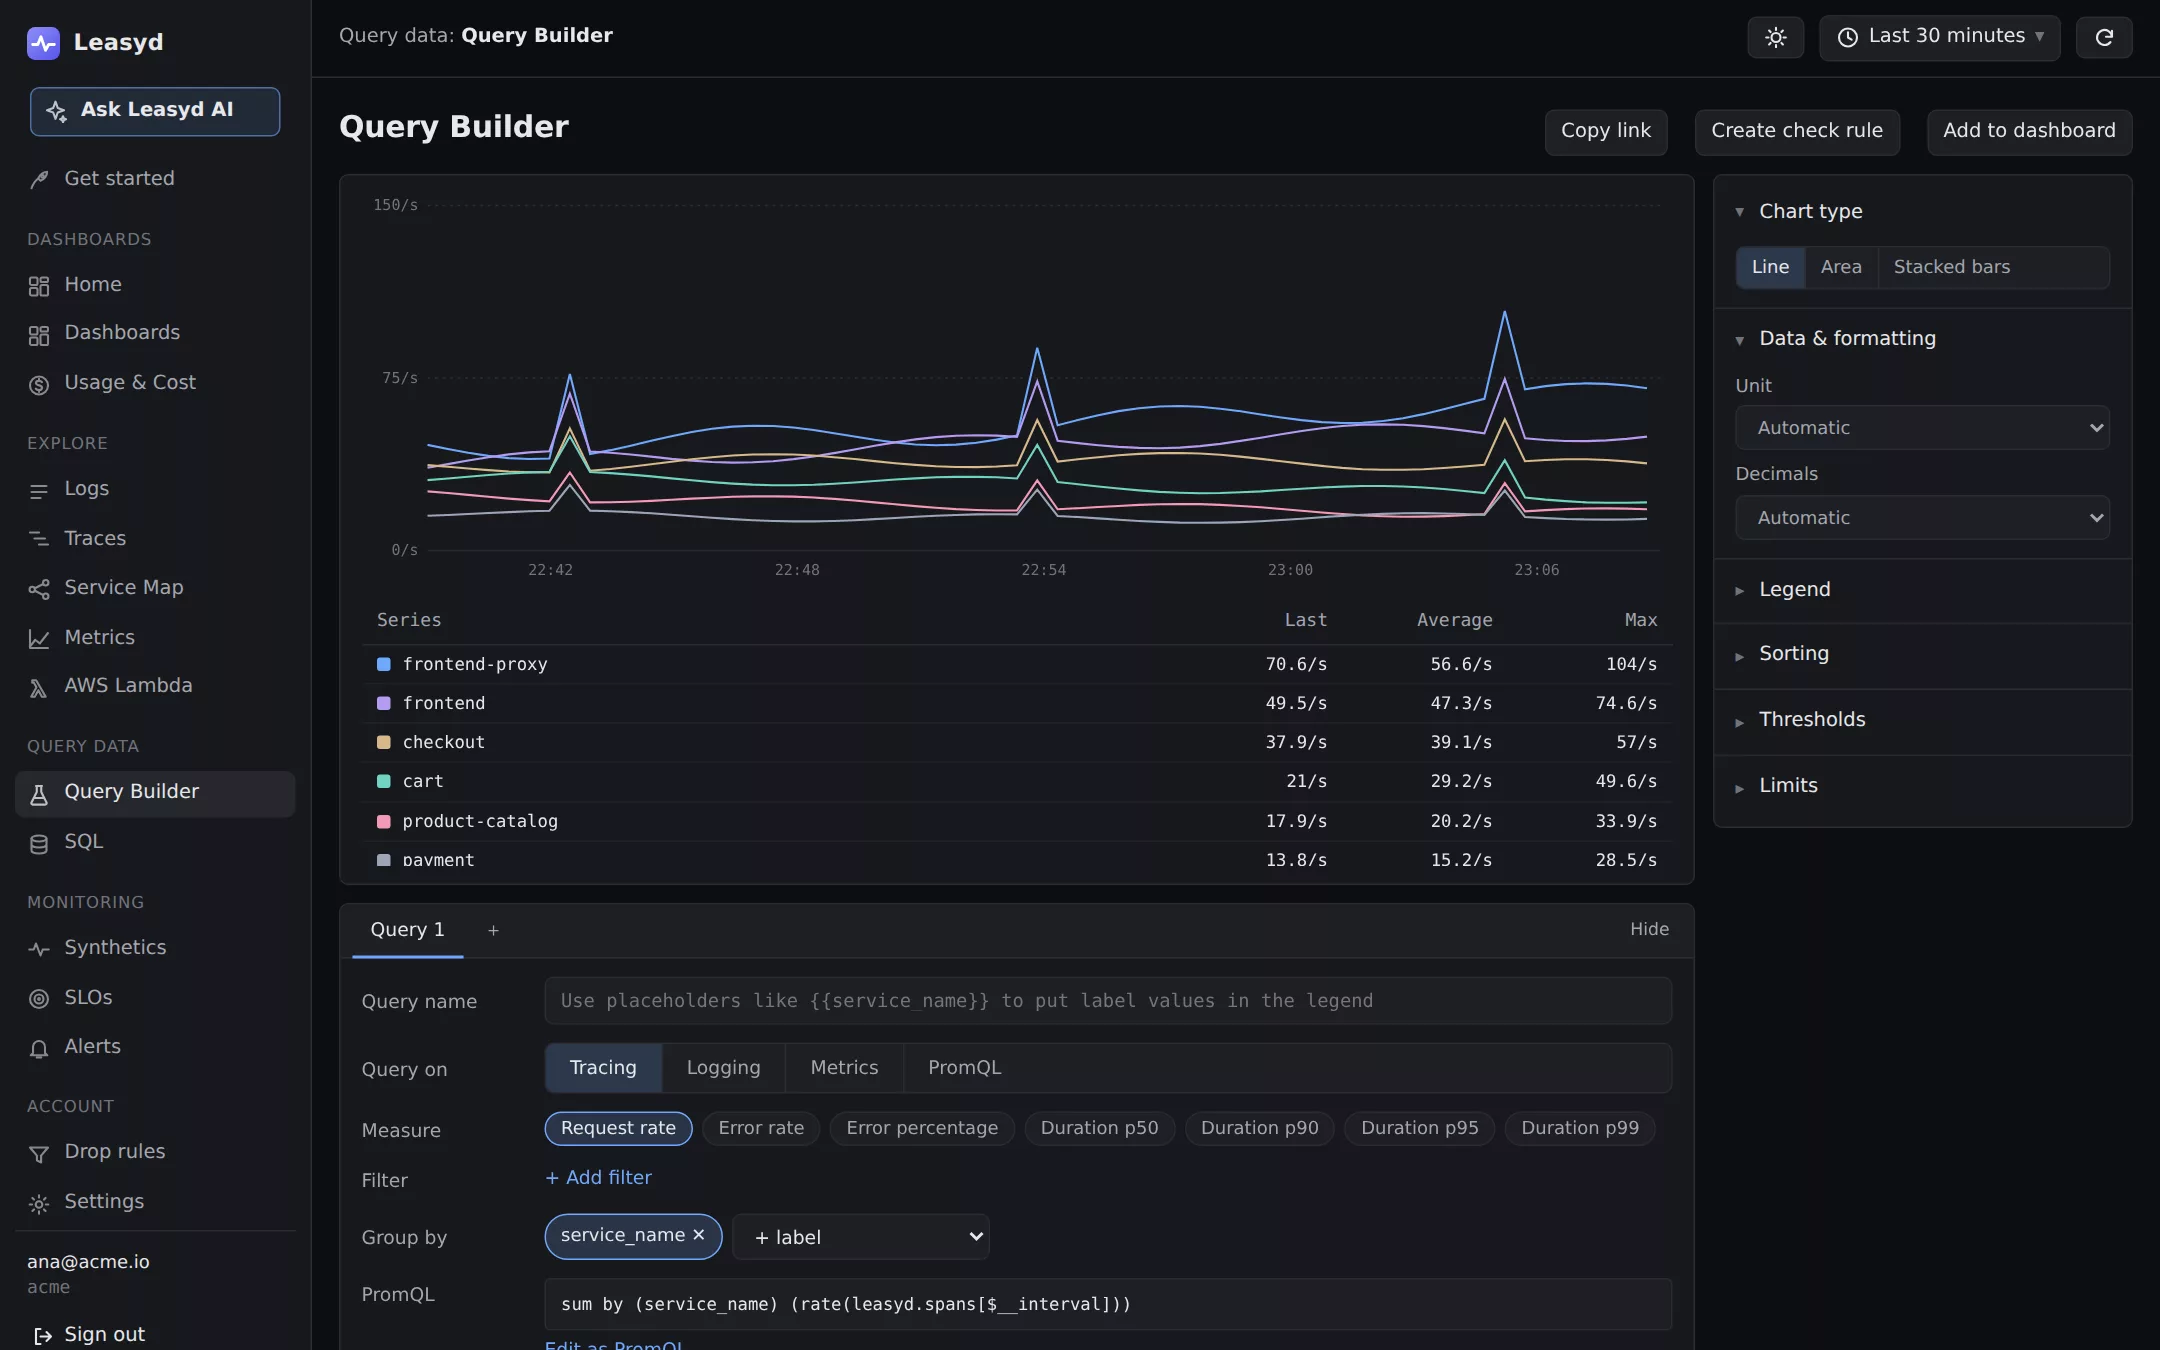Click the Metrics chart icon
The width and height of the screenshot is (2160, 1350).
tap(39, 638)
